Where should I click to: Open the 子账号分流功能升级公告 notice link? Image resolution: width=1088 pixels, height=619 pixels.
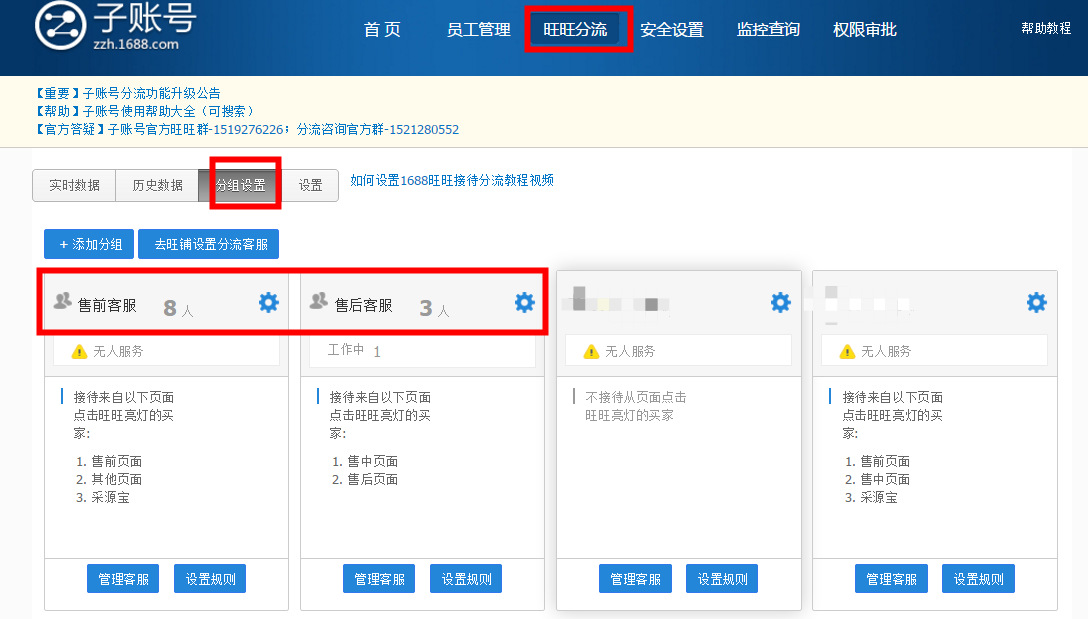tap(151, 93)
